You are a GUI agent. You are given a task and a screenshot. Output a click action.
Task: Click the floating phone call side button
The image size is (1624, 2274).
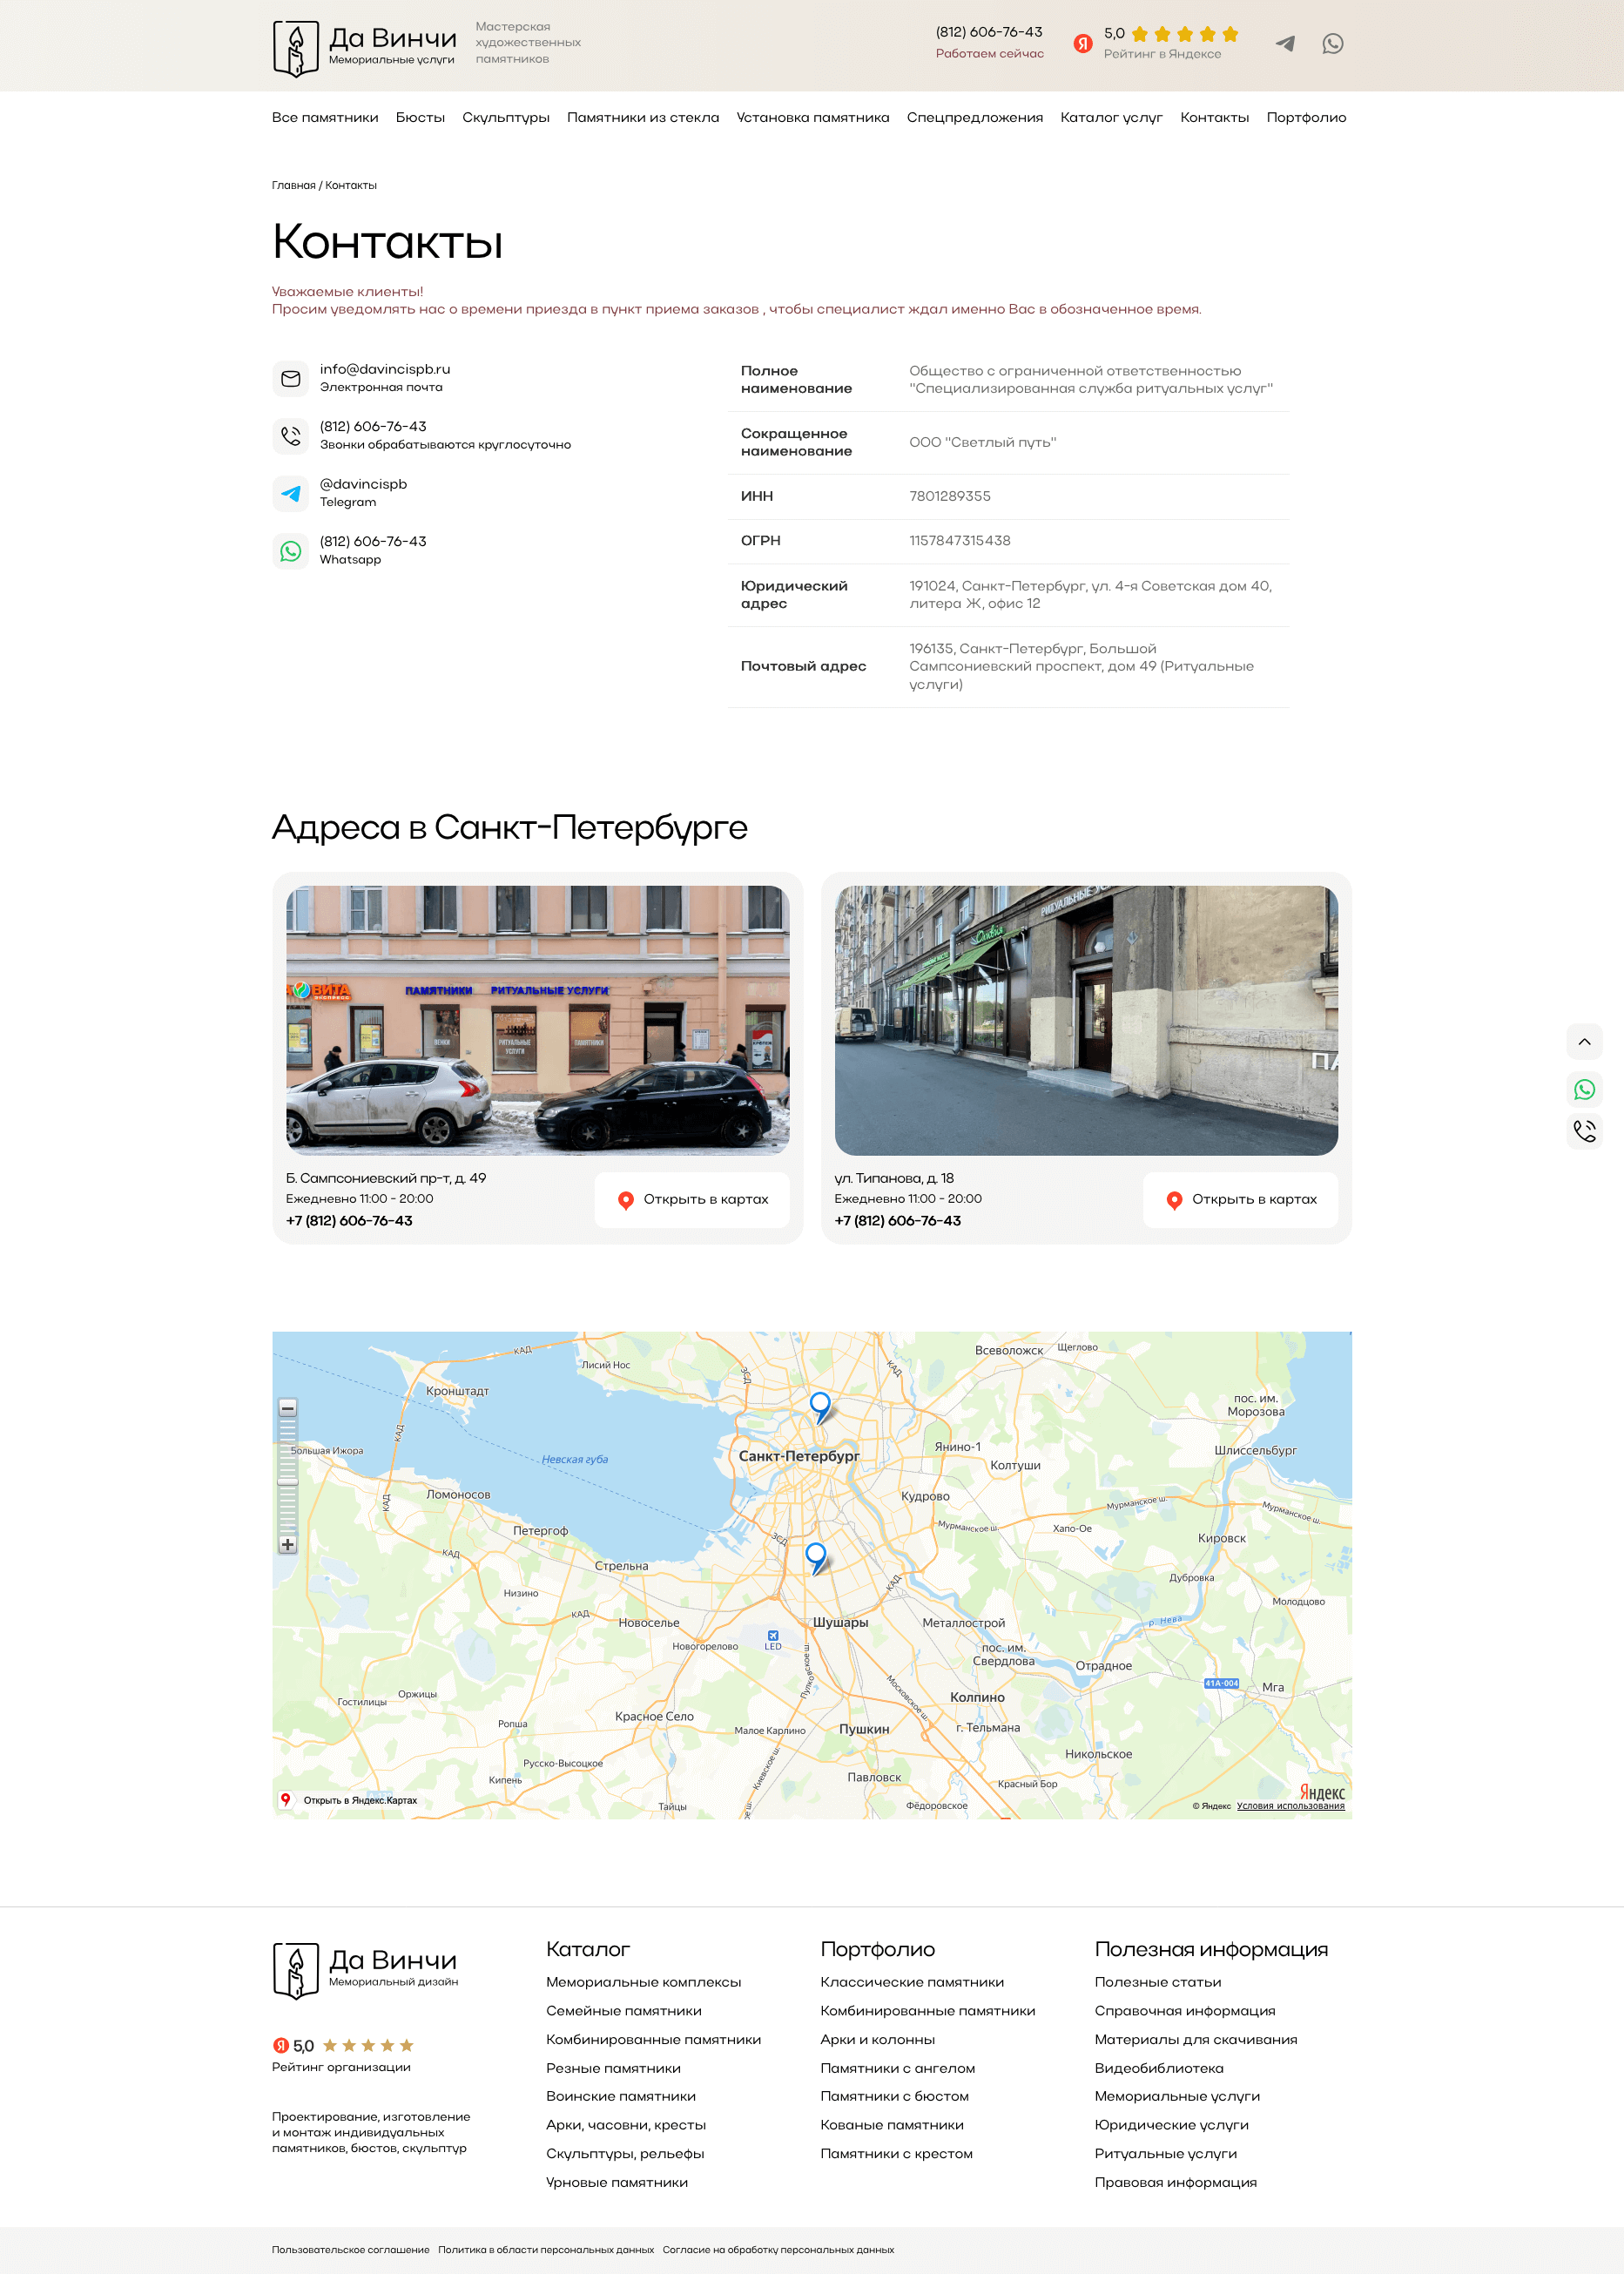point(1584,1131)
